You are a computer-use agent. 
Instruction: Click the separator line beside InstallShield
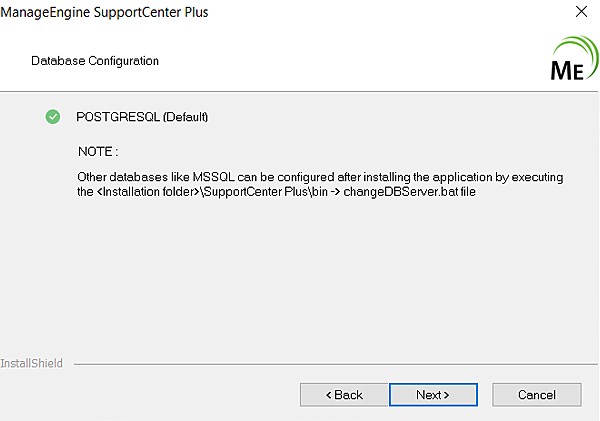point(330,363)
